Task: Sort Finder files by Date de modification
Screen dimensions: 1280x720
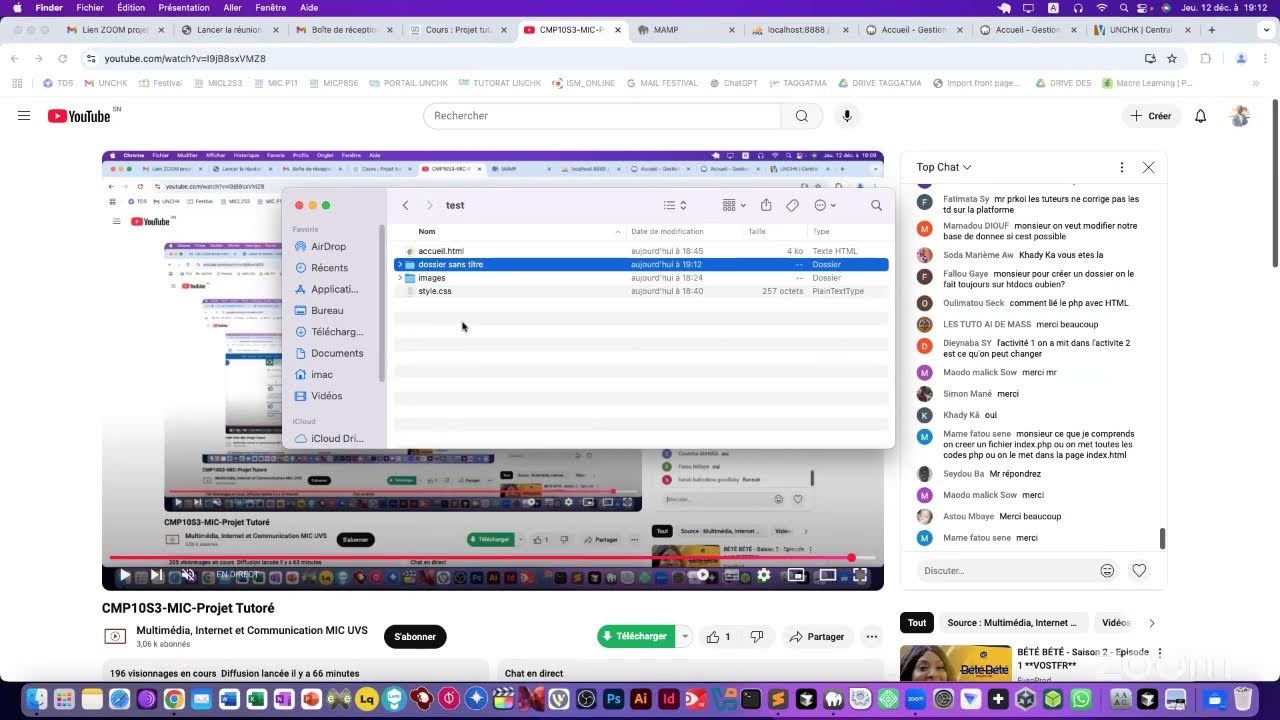Action: tap(667, 232)
